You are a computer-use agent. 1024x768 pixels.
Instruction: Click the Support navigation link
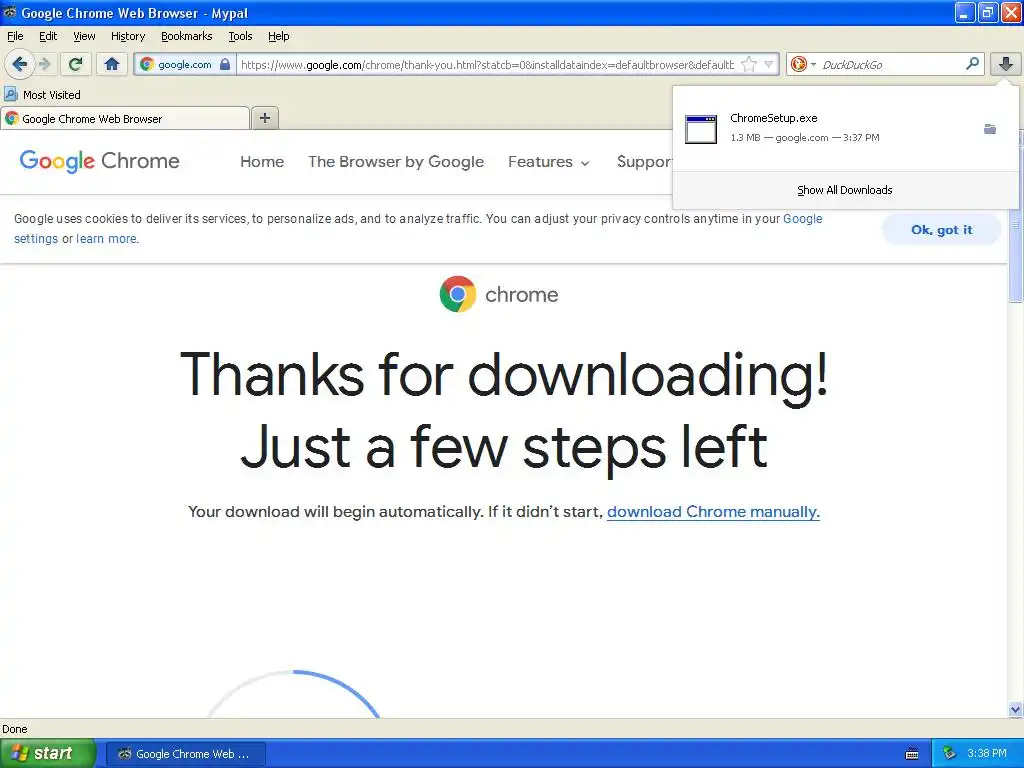645,161
